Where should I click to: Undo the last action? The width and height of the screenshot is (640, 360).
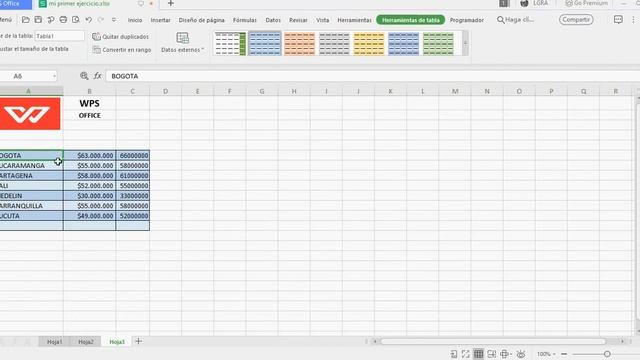tap(89, 20)
